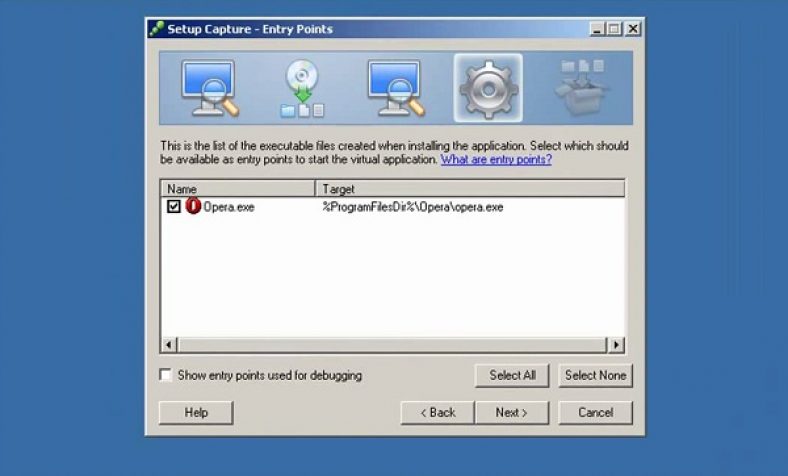Click the horizontal scrollbar track in list
This screenshot has width=788, height=476.
click(392, 345)
